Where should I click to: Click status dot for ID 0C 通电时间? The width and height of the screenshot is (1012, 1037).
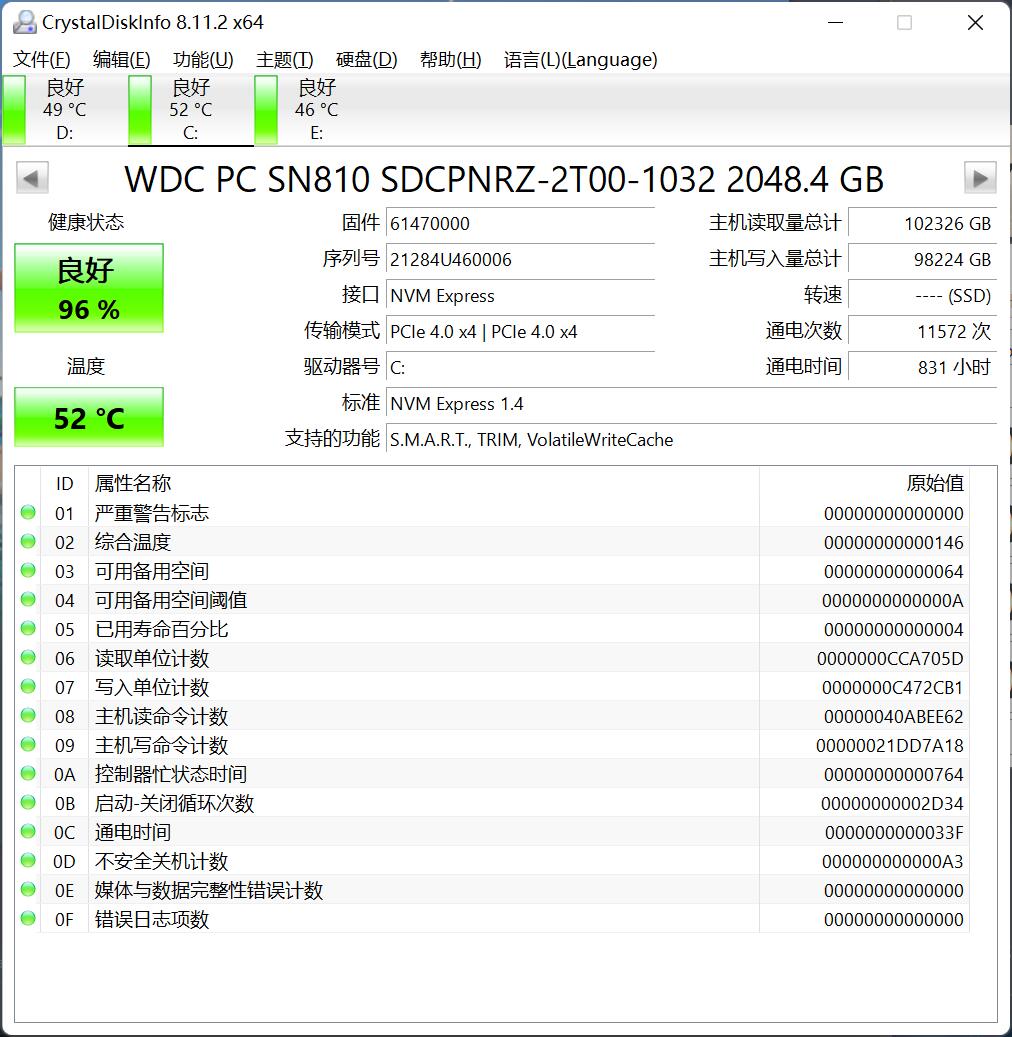[x=28, y=831]
